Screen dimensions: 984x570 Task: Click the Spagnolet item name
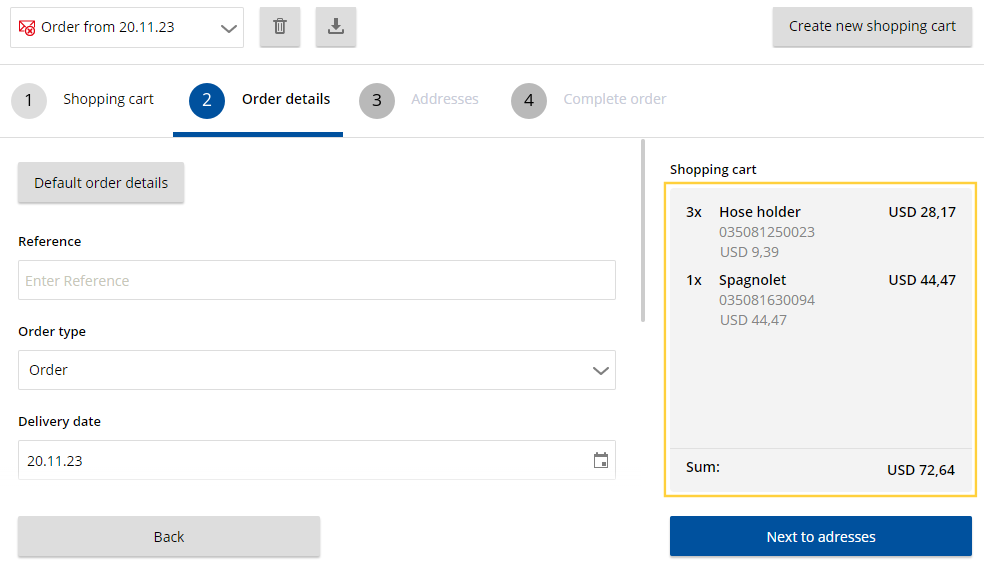(x=752, y=280)
